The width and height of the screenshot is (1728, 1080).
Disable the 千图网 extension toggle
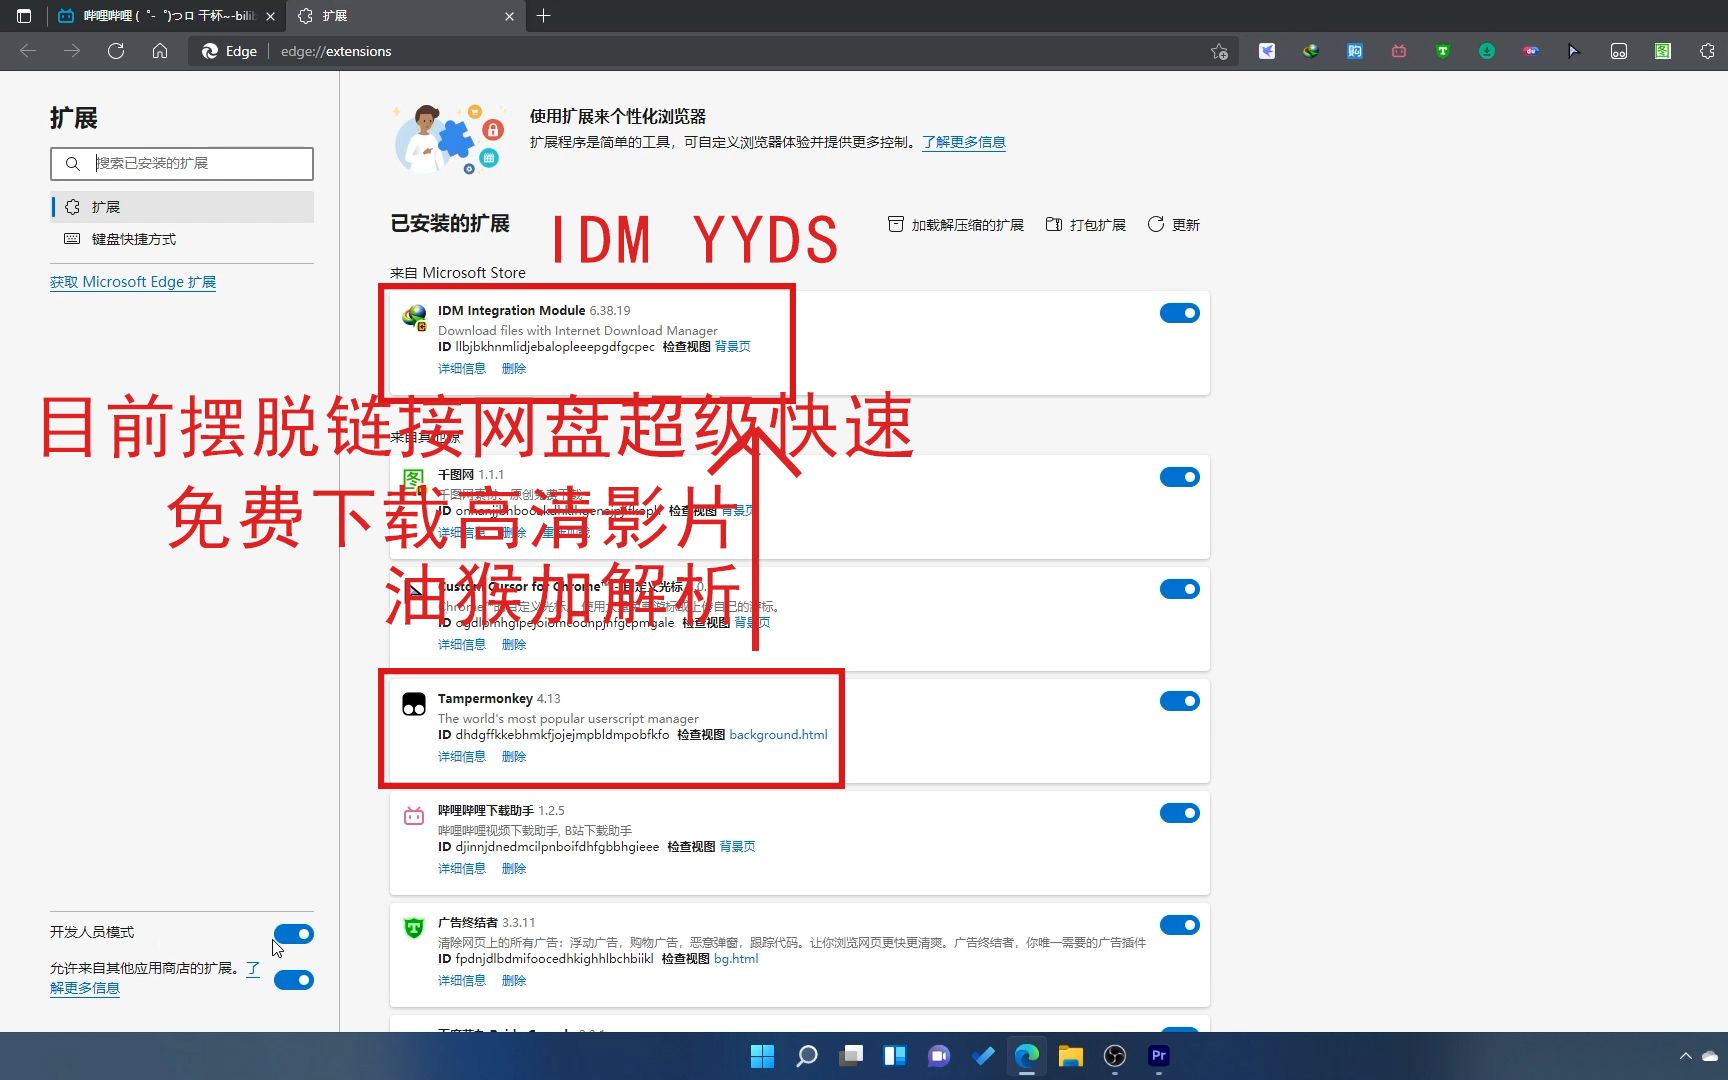(1180, 477)
